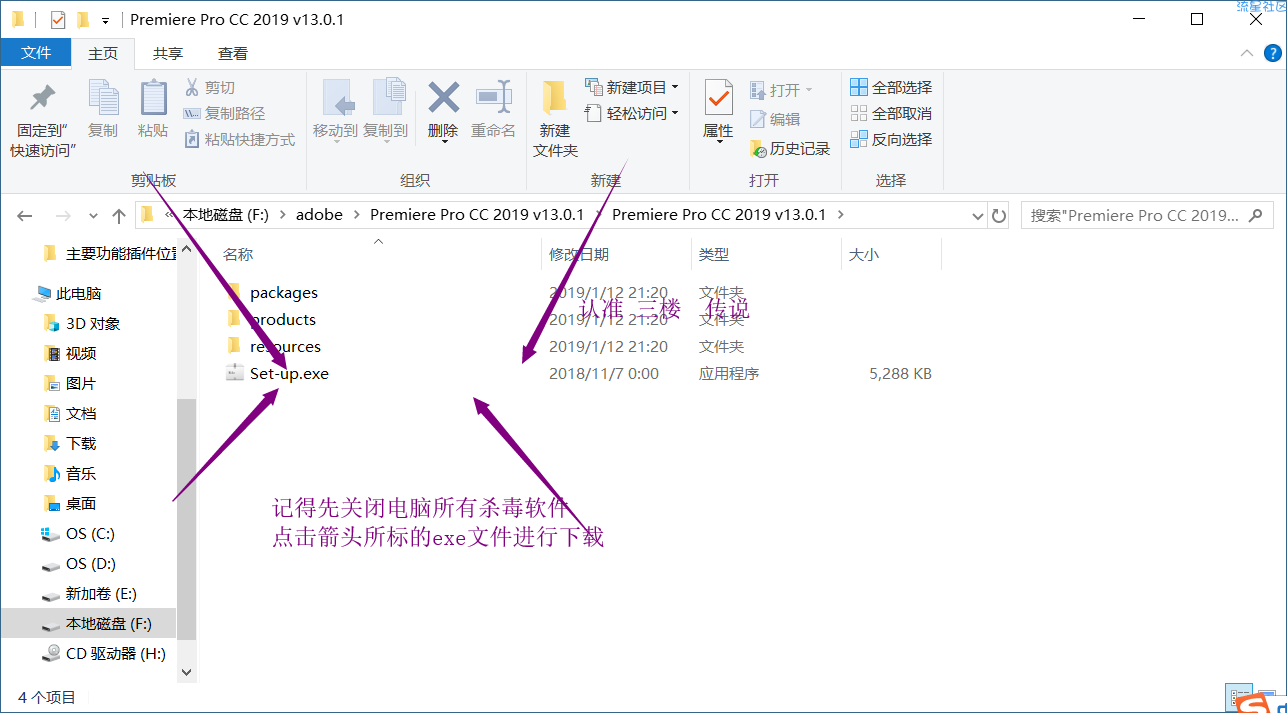The image size is (1287, 713).
Task: Open 3D Objects (3D 对象) in nav pane
Action: [83, 324]
